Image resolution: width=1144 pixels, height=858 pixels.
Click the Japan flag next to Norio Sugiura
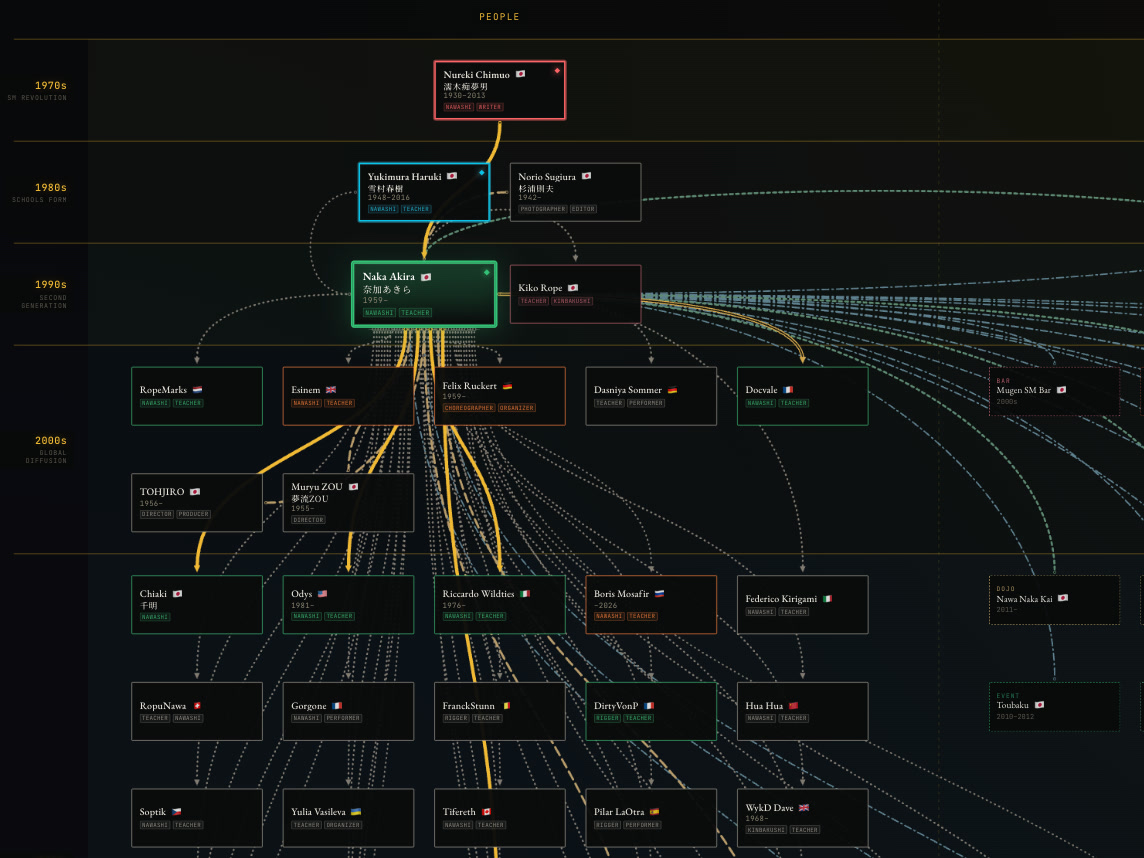click(x=586, y=177)
